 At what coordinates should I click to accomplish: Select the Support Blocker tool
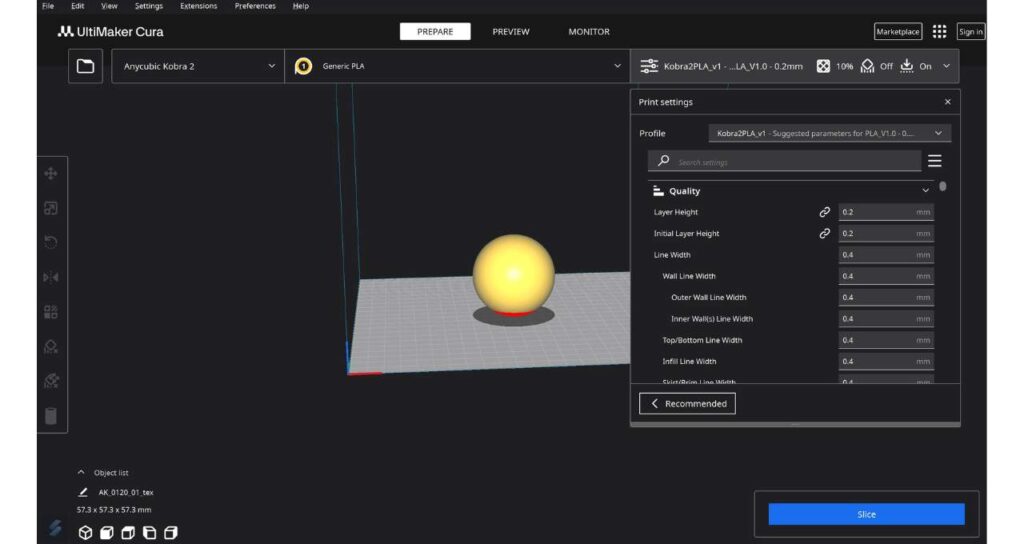pos(50,346)
